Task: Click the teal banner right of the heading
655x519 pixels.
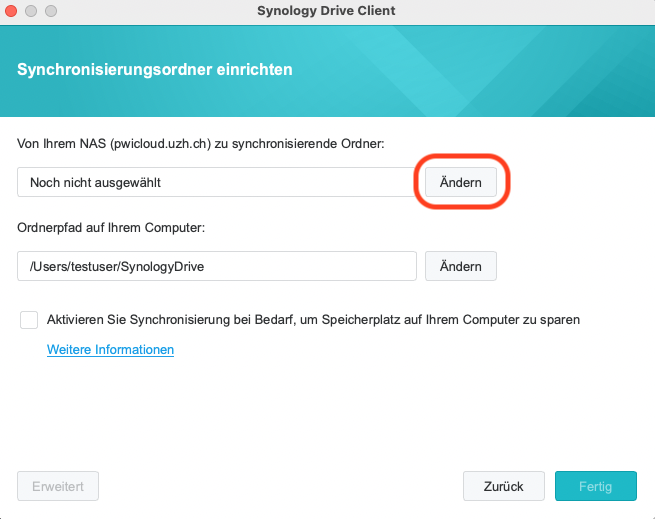Action: pyautogui.click(x=472, y=71)
